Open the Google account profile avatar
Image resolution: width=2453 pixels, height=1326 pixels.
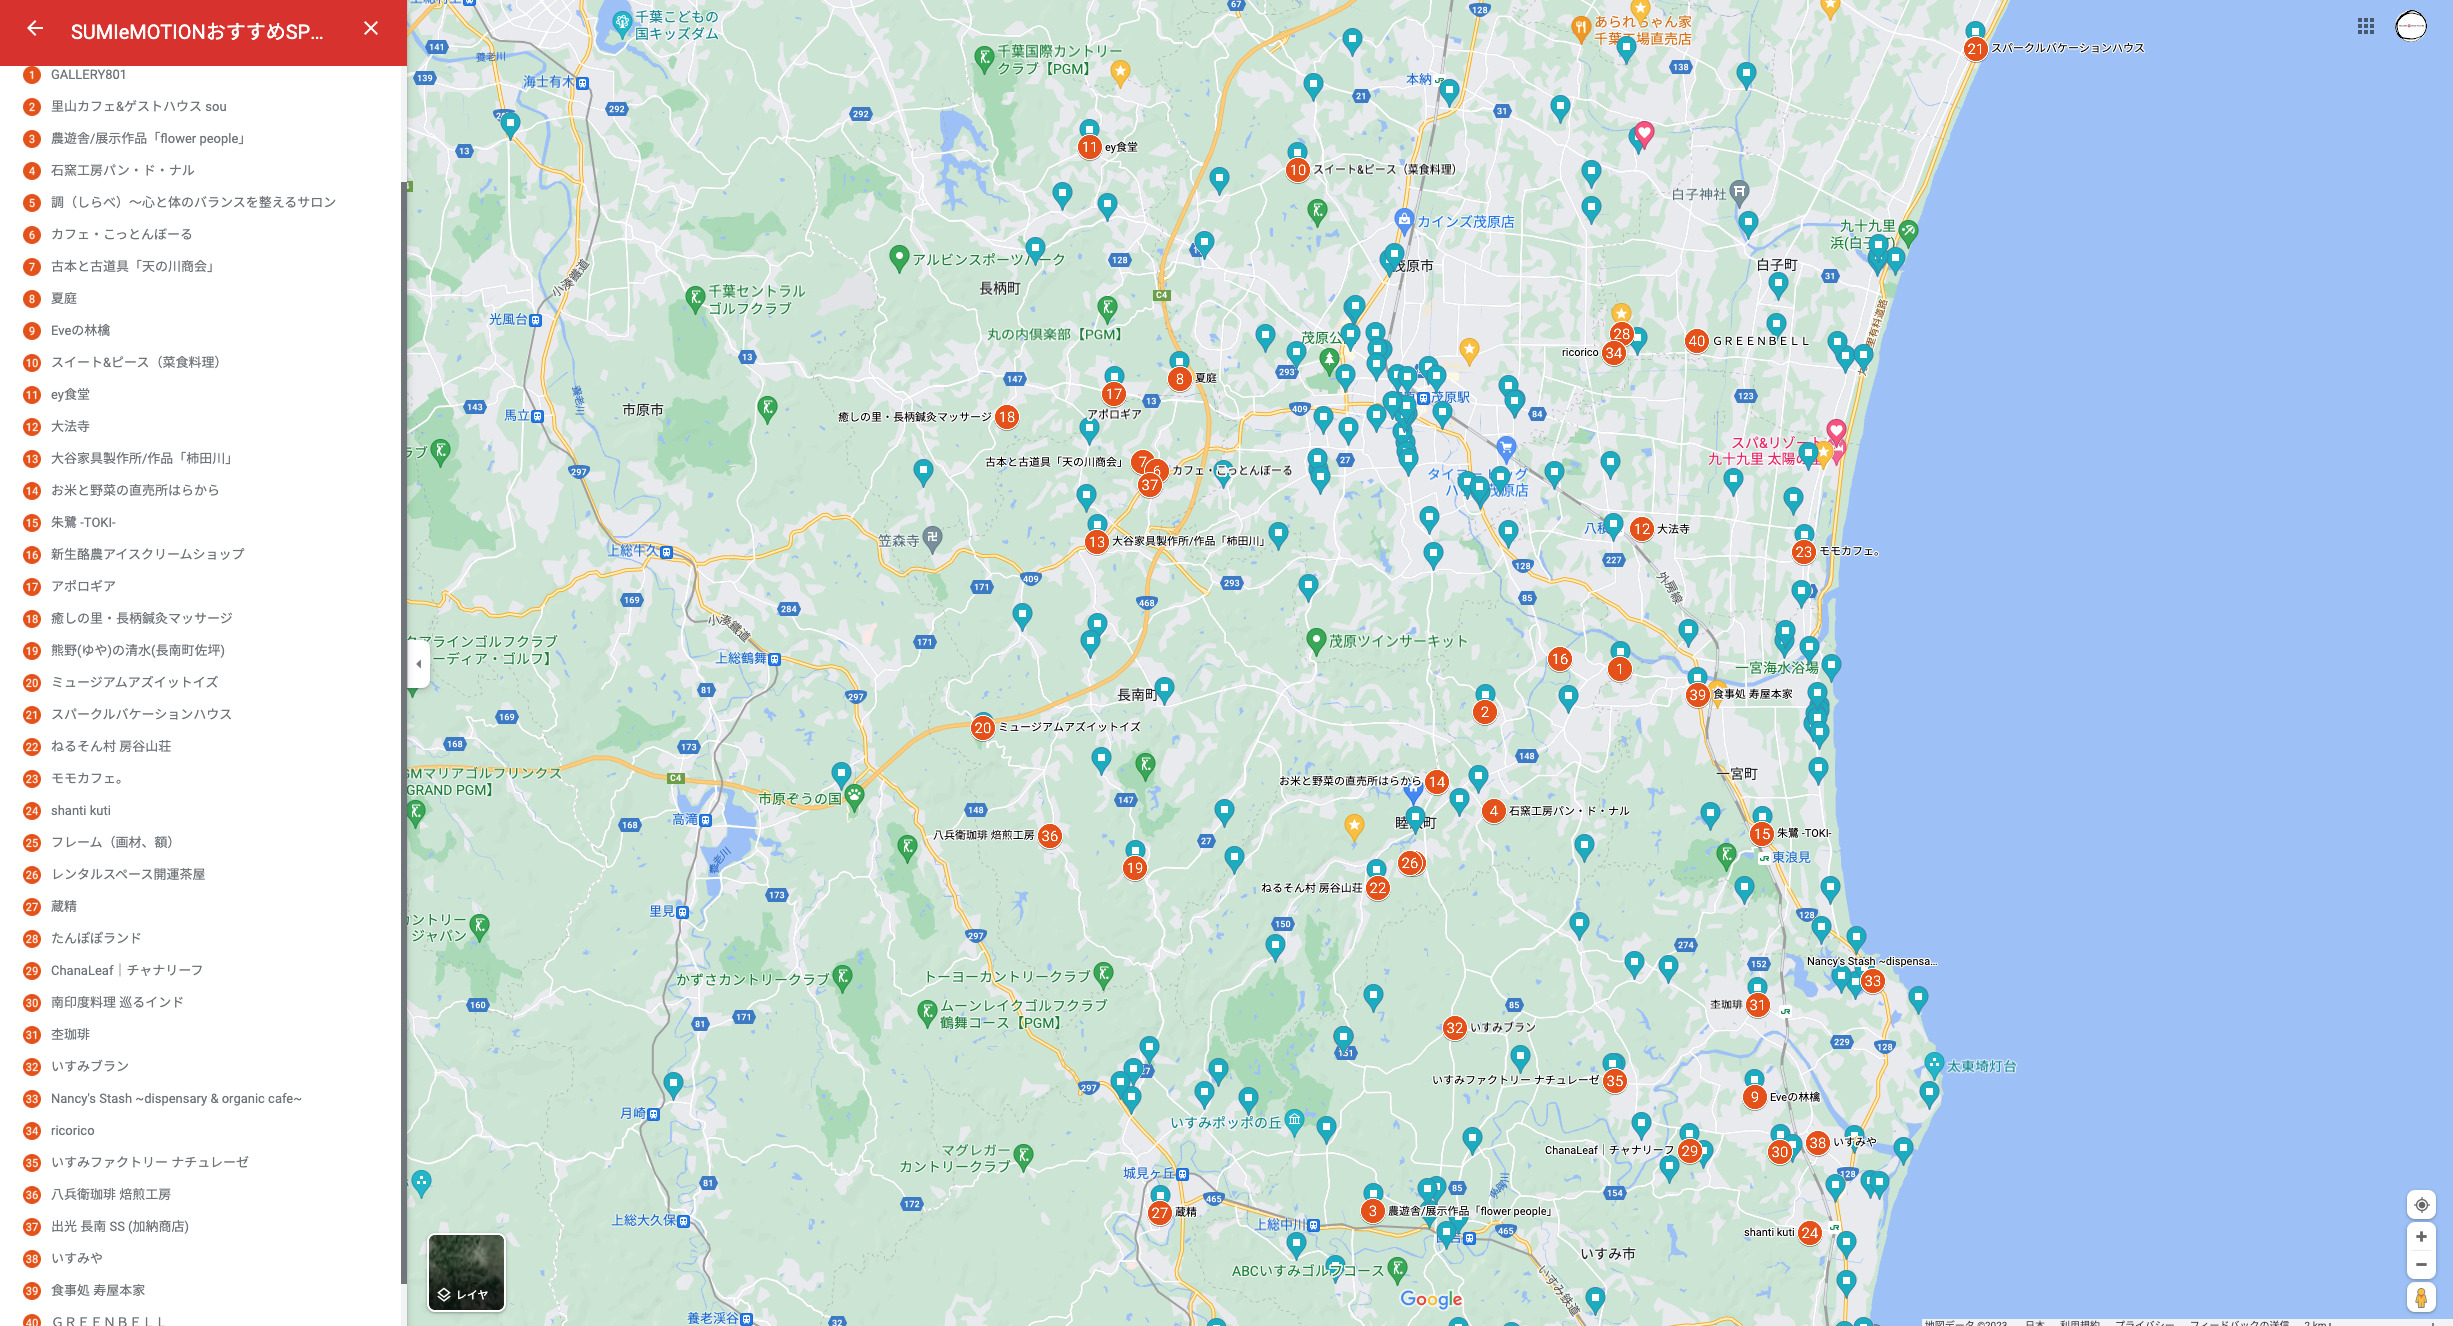[2410, 26]
